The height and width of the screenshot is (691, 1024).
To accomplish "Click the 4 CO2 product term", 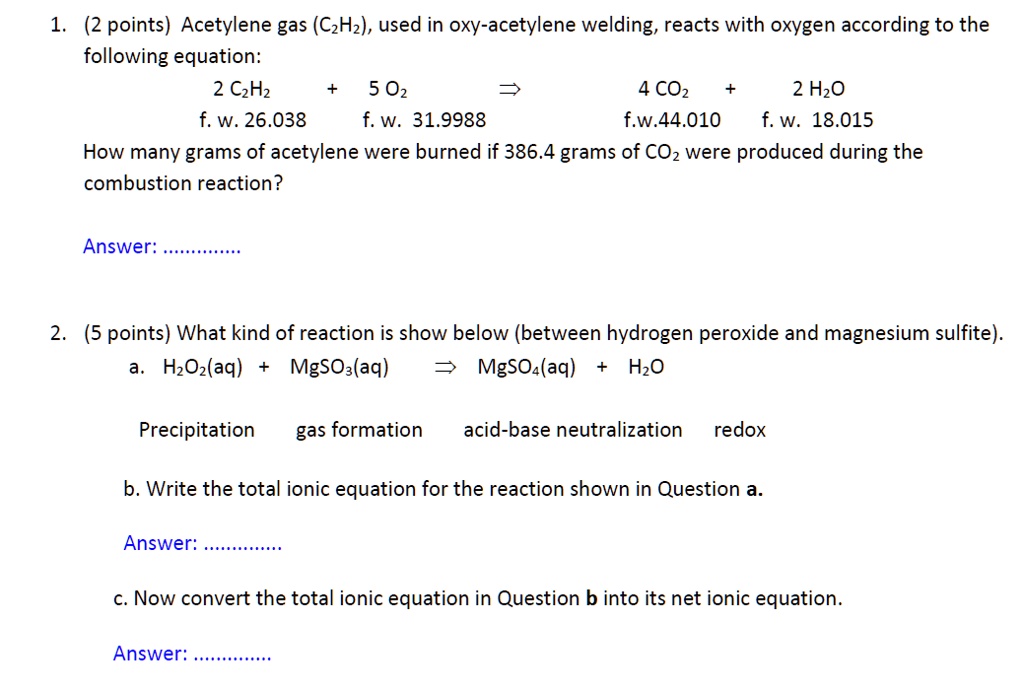I will pyautogui.click(x=662, y=88).
